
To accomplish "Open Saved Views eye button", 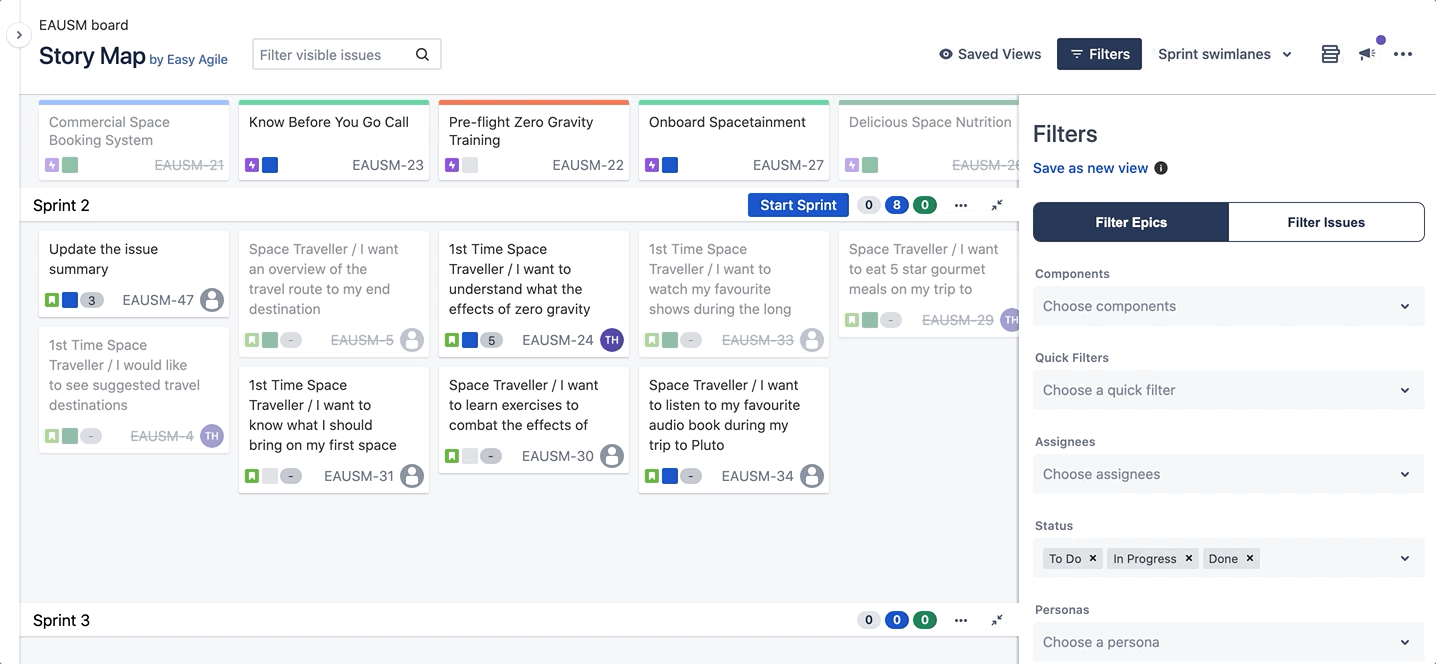I will (990, 54).
